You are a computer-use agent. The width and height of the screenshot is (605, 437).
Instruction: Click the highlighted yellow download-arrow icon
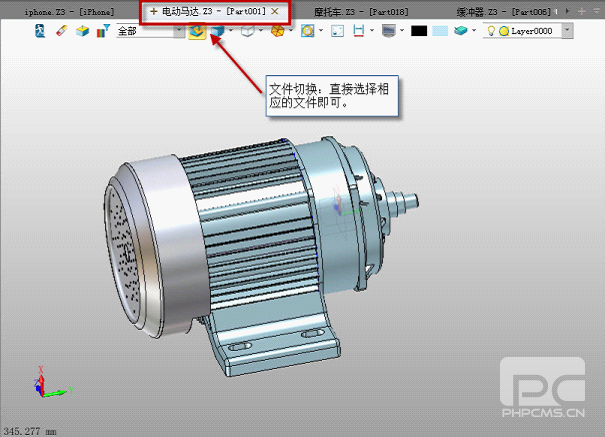coord(197,31)
